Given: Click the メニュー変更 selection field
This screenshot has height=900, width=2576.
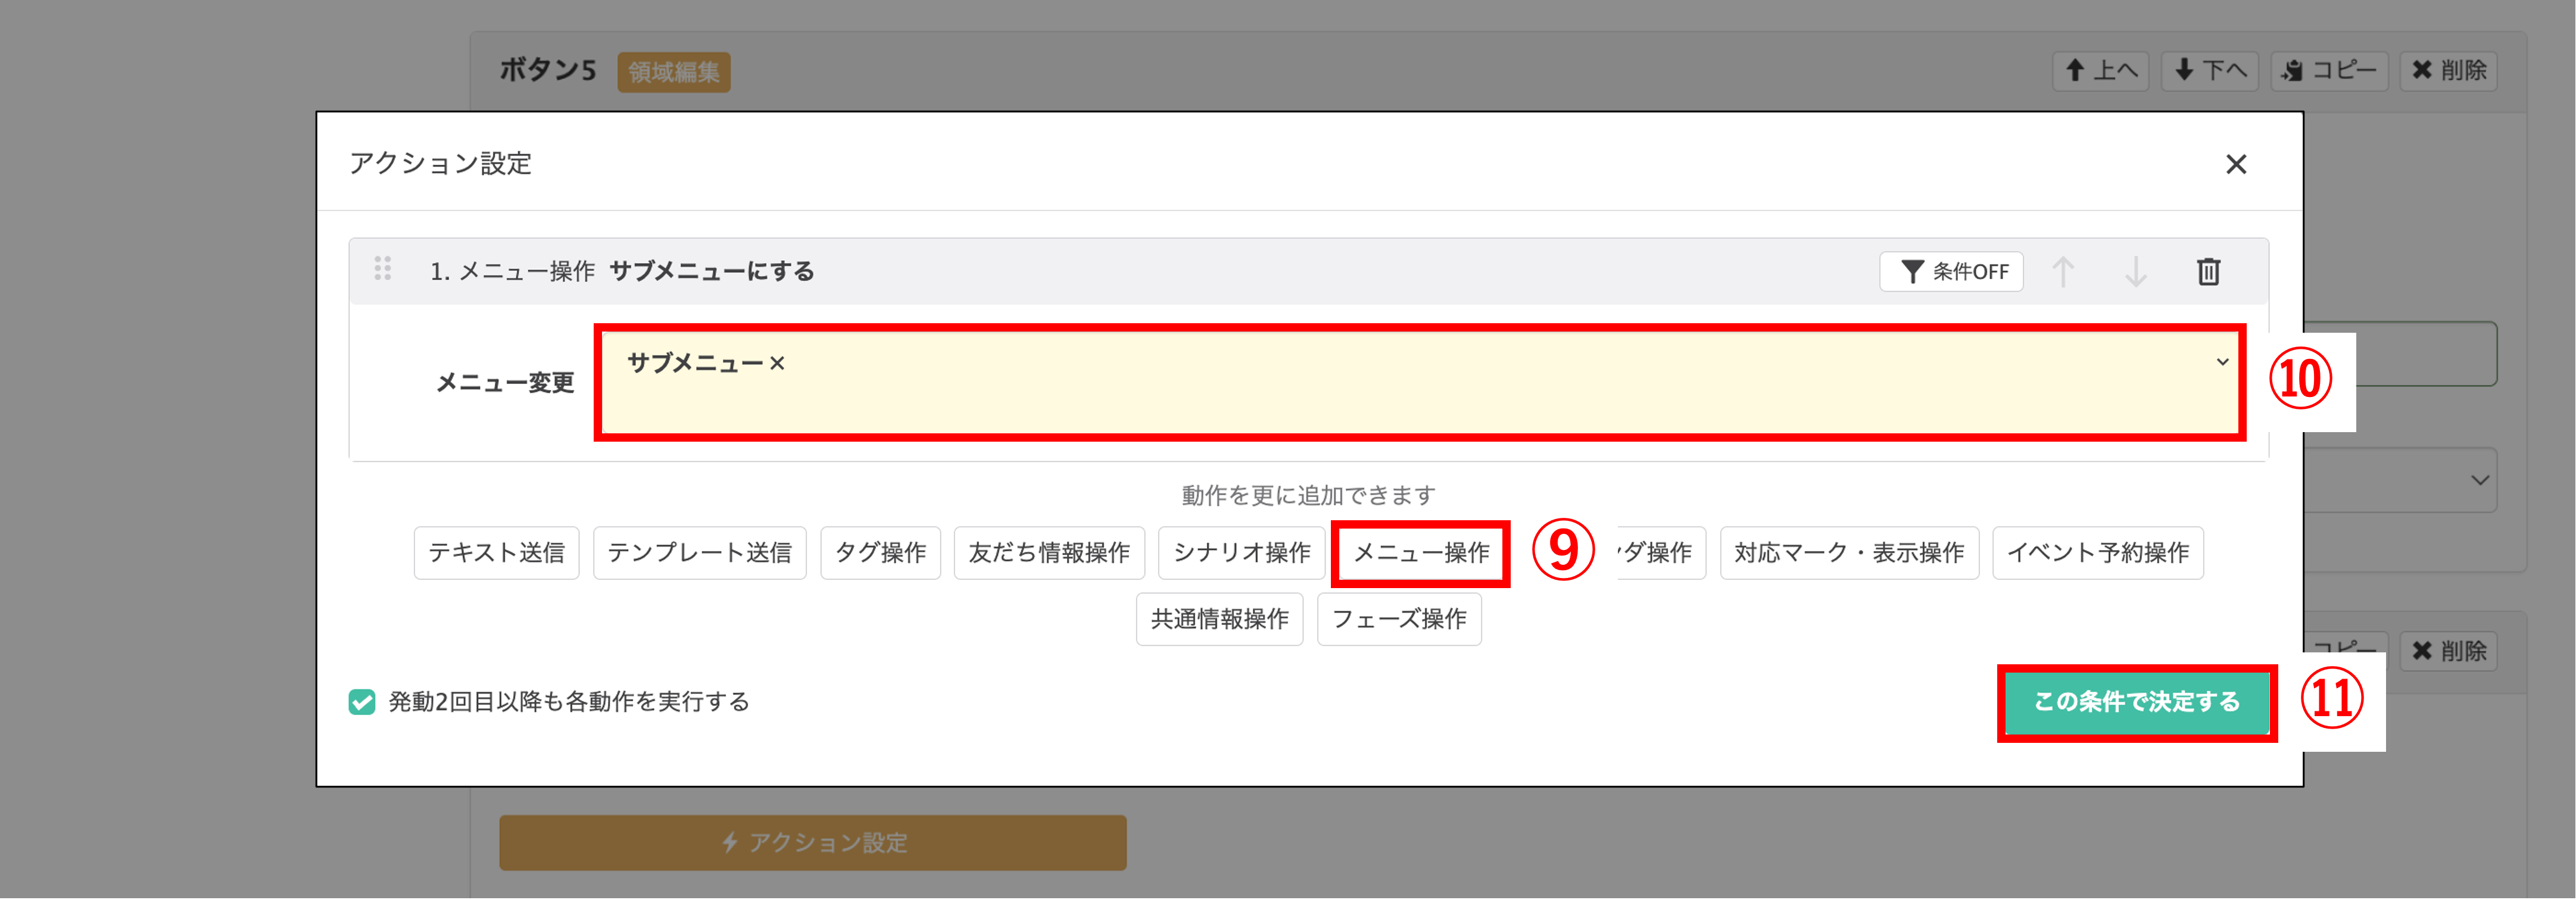Looking at the screenshot, I should click(1419, 382).
